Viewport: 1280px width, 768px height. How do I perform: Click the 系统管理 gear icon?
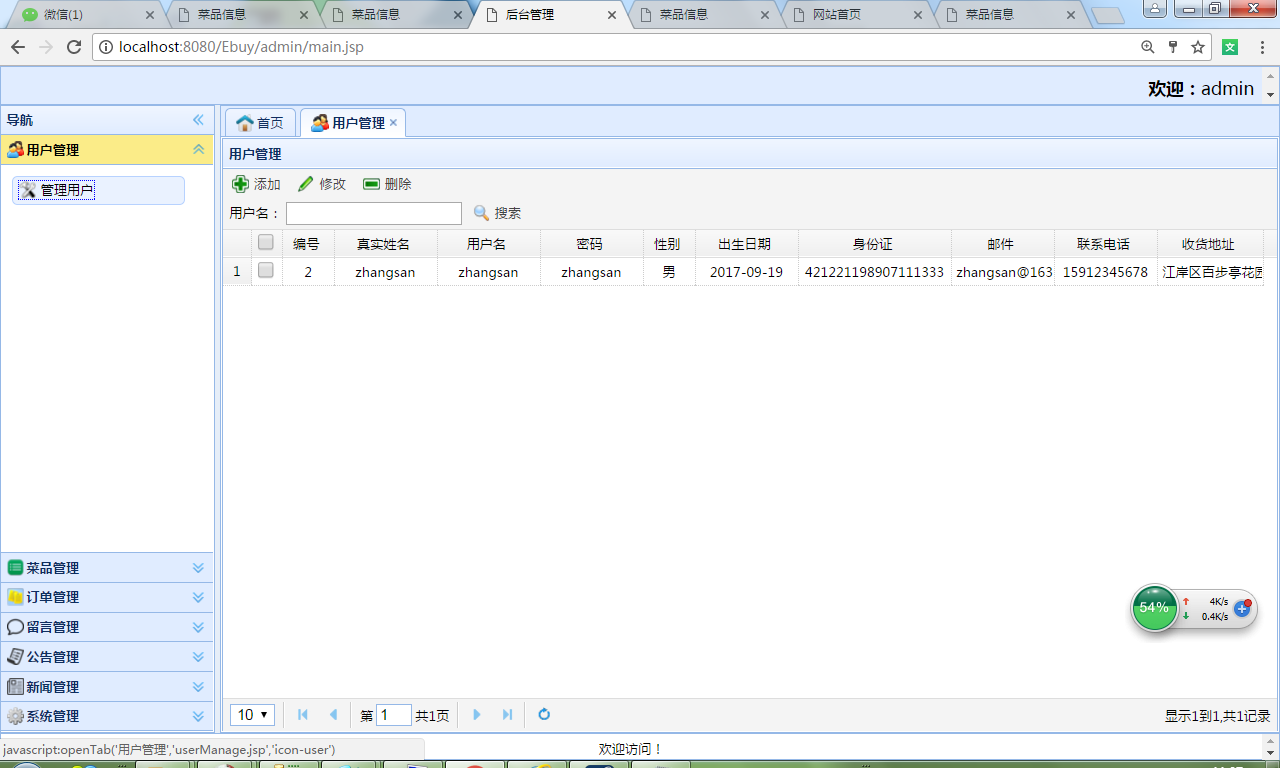pos(15,716)
